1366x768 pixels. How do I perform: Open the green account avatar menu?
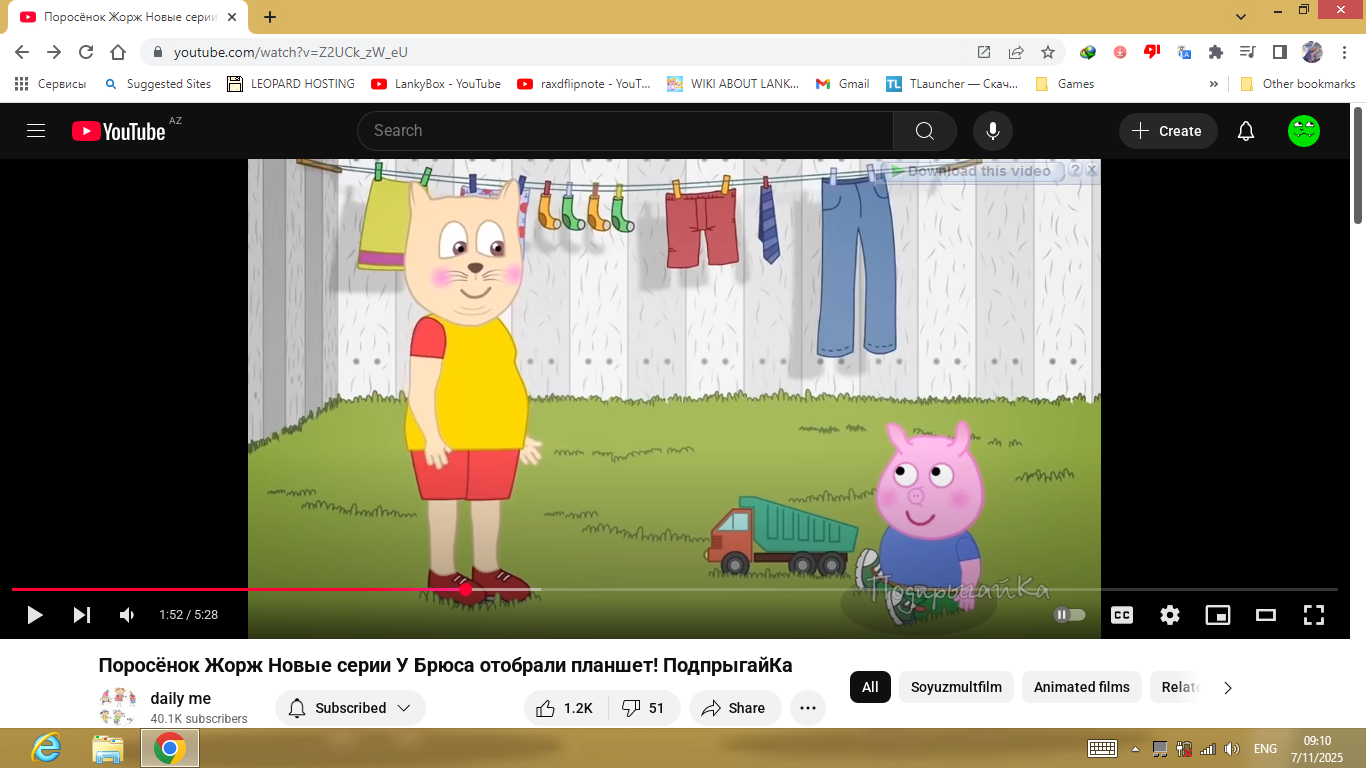(1304, 131)
